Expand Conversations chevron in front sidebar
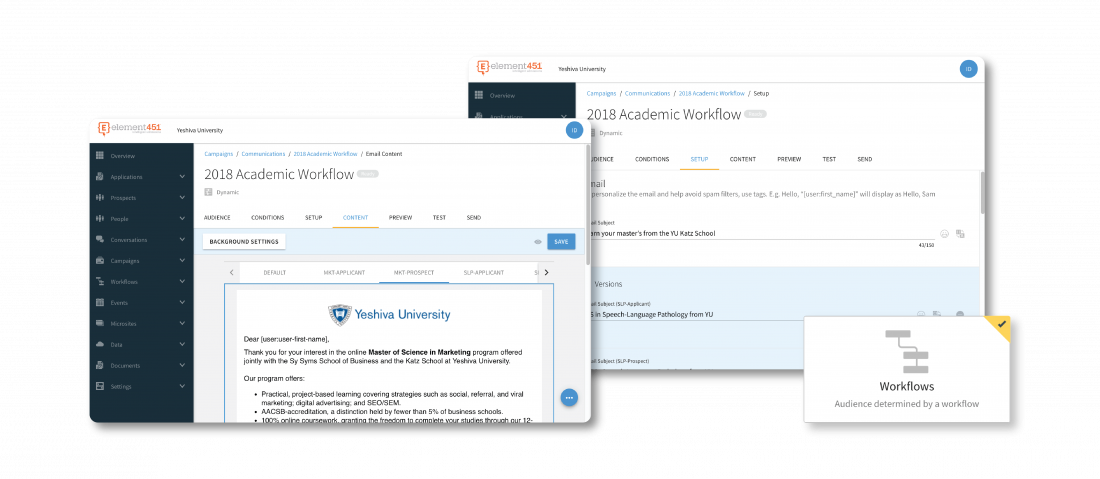 tap(182, 240)
